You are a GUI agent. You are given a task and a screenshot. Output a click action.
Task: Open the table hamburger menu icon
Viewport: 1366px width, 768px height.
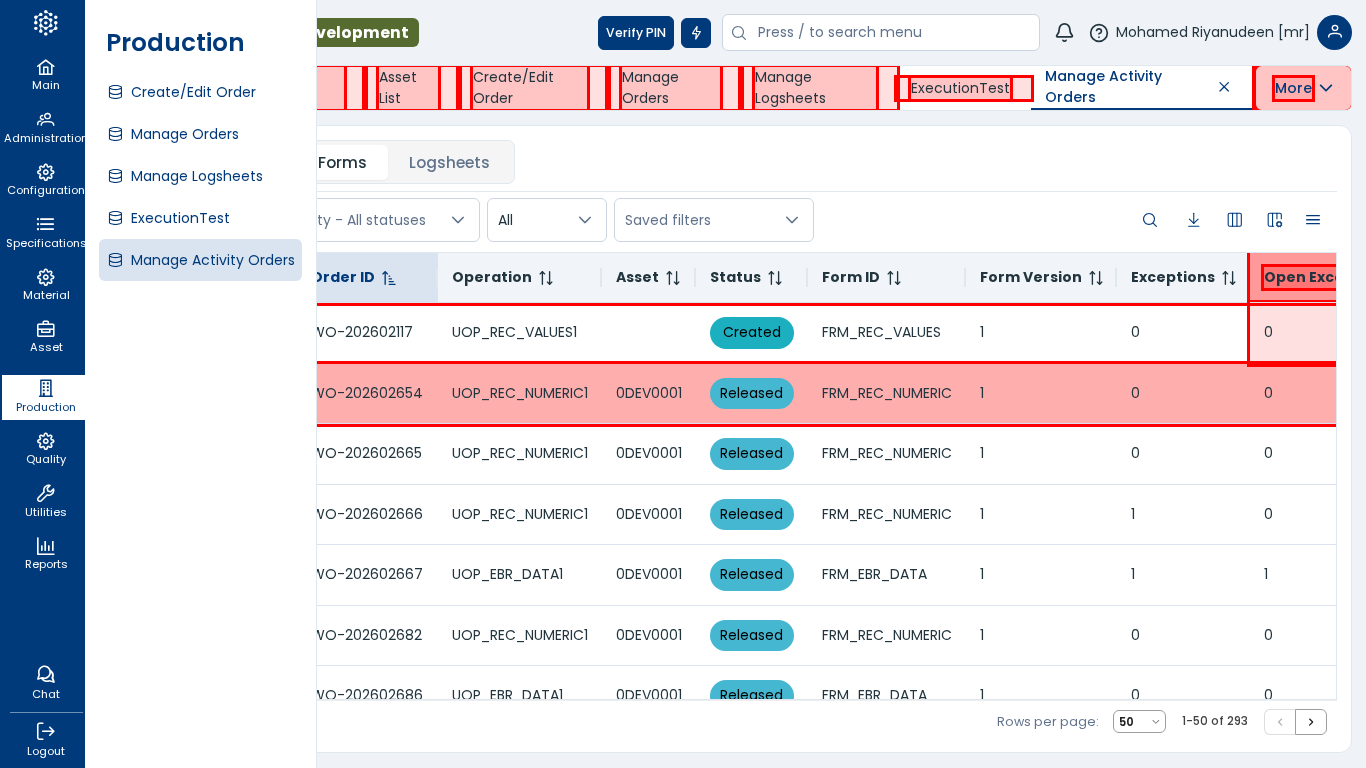(x=1313, y=220)
